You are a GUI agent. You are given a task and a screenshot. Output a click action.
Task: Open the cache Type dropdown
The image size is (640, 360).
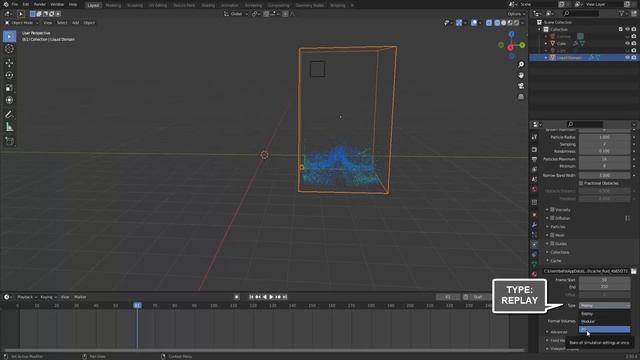[x=604, y=306]
